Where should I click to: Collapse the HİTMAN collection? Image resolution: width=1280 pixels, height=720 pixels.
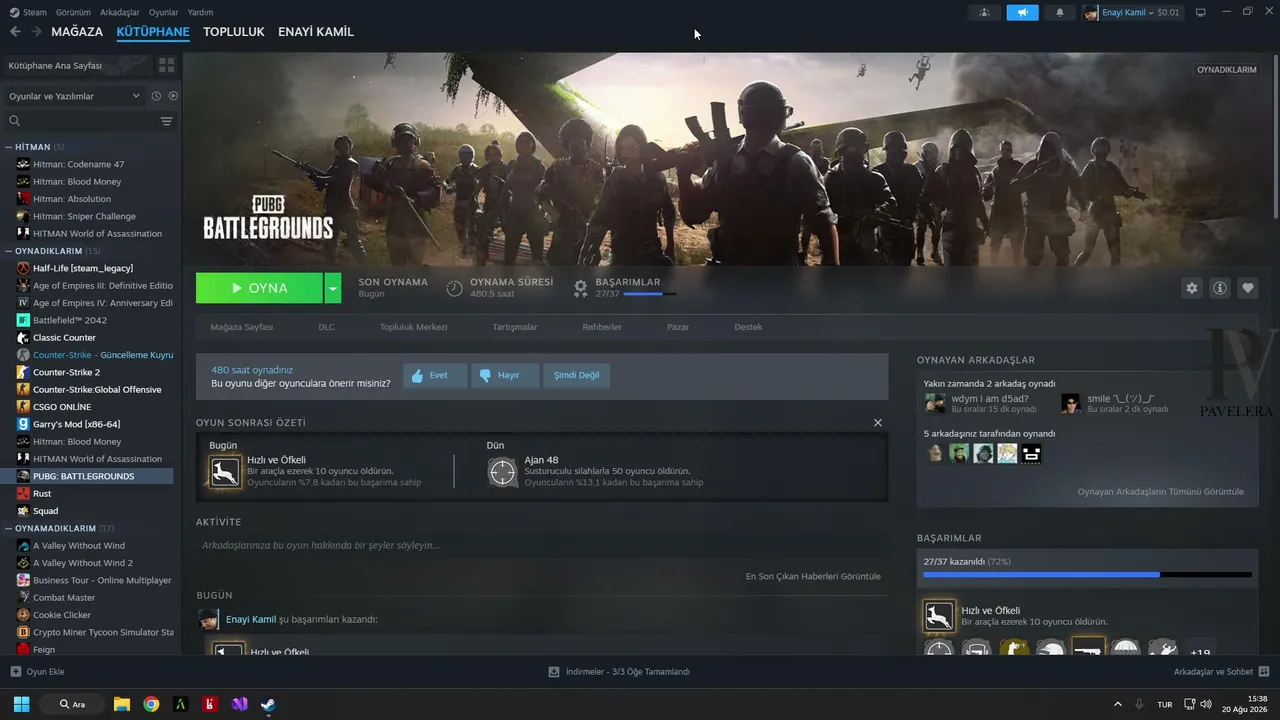pos(8,147)
